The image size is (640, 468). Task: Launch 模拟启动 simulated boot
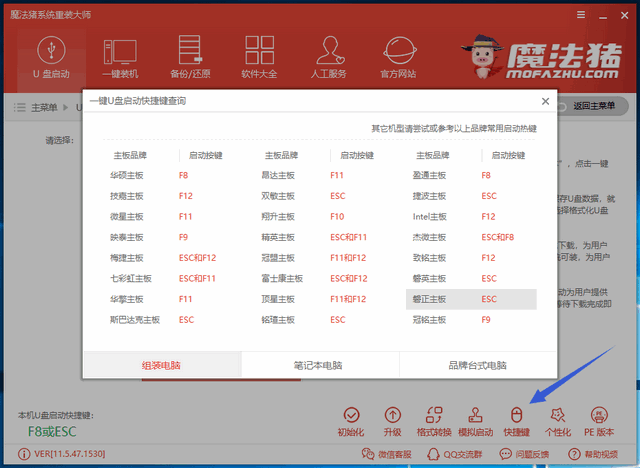(475, 421)
